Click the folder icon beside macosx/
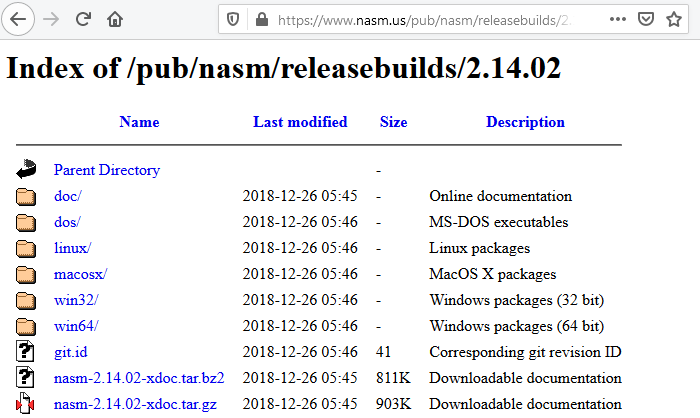Image resolution: width=700 pixels, height=418 pixels. [26, 274]
